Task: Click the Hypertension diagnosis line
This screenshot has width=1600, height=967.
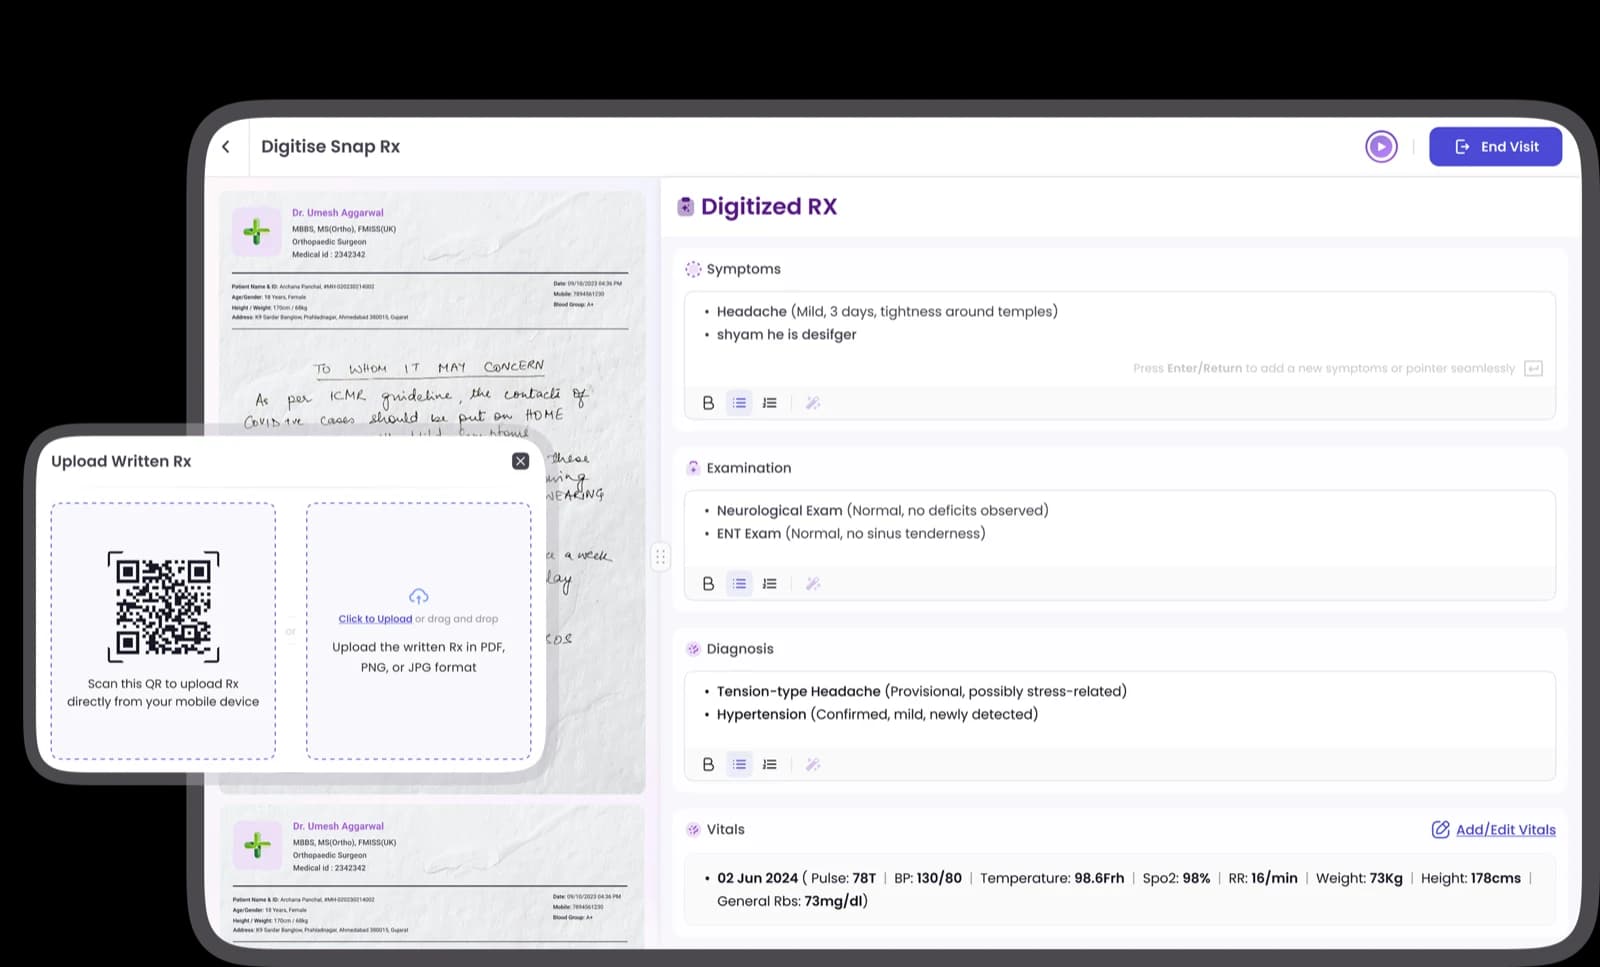Action: point(877,715)
